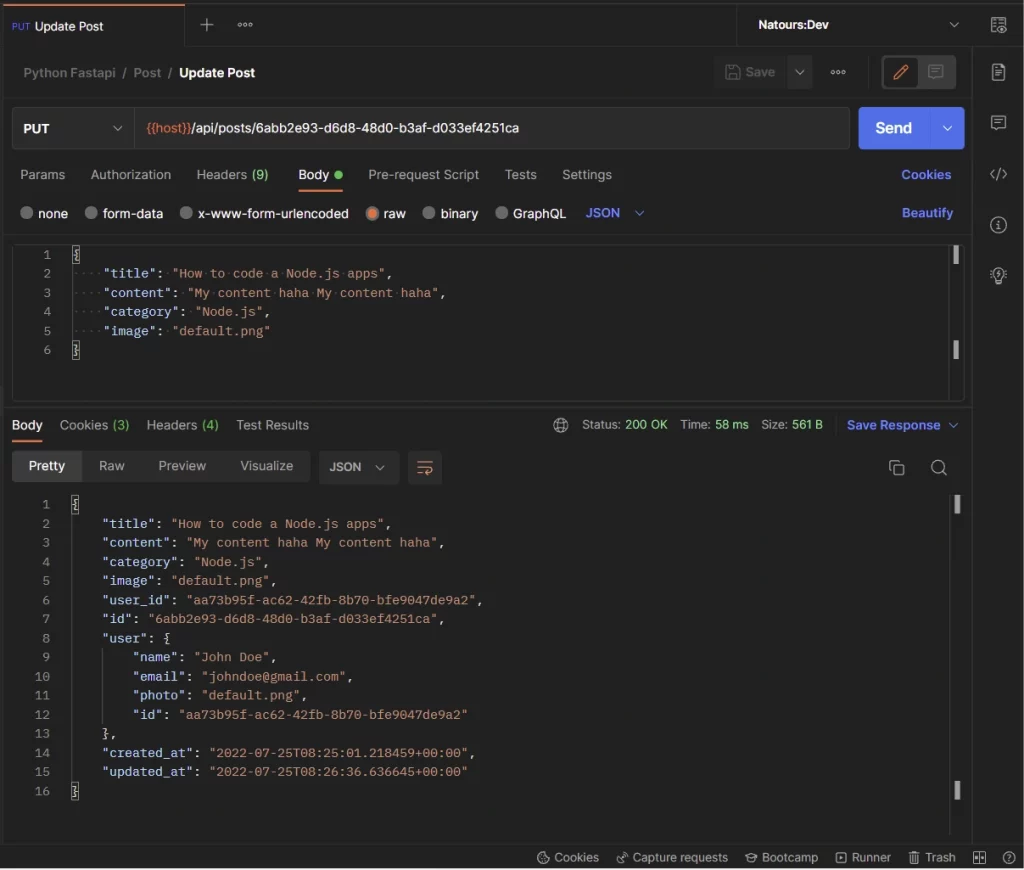The image size is (1024, 870).
Task: Select the GraphQL body type
Action: [530, 213]
